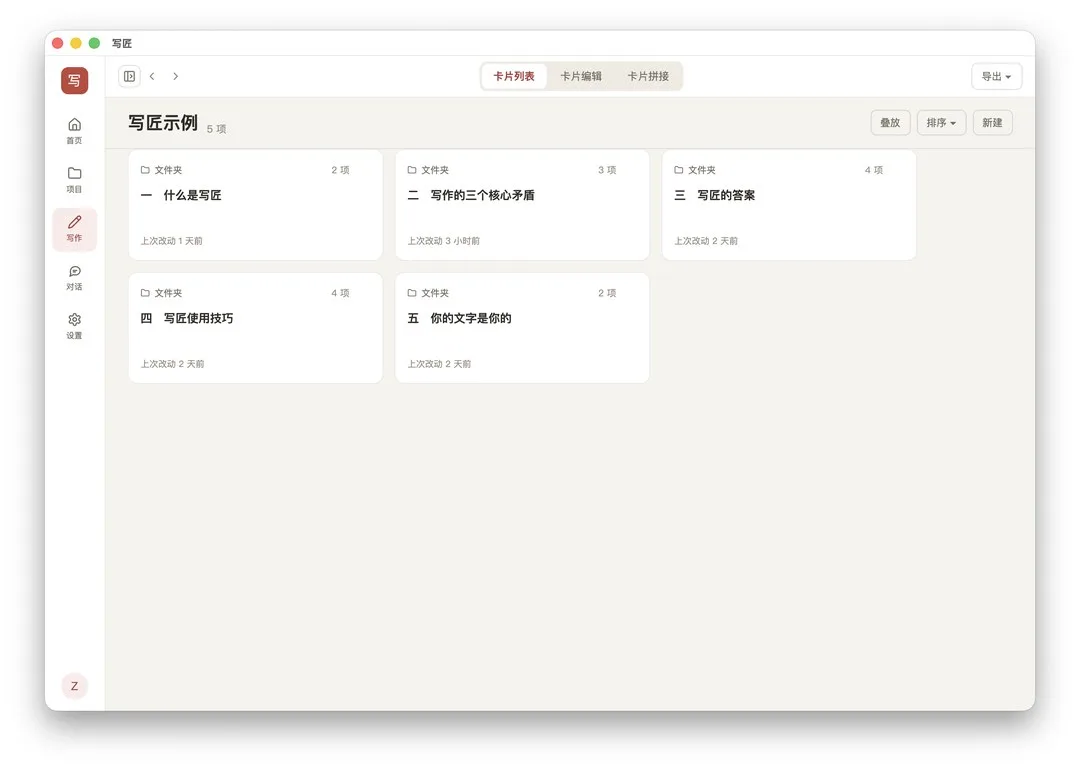1080x770 pixels.
Task: Open card 二 写作的三个核心矛盾
Action: click(522, 205)
